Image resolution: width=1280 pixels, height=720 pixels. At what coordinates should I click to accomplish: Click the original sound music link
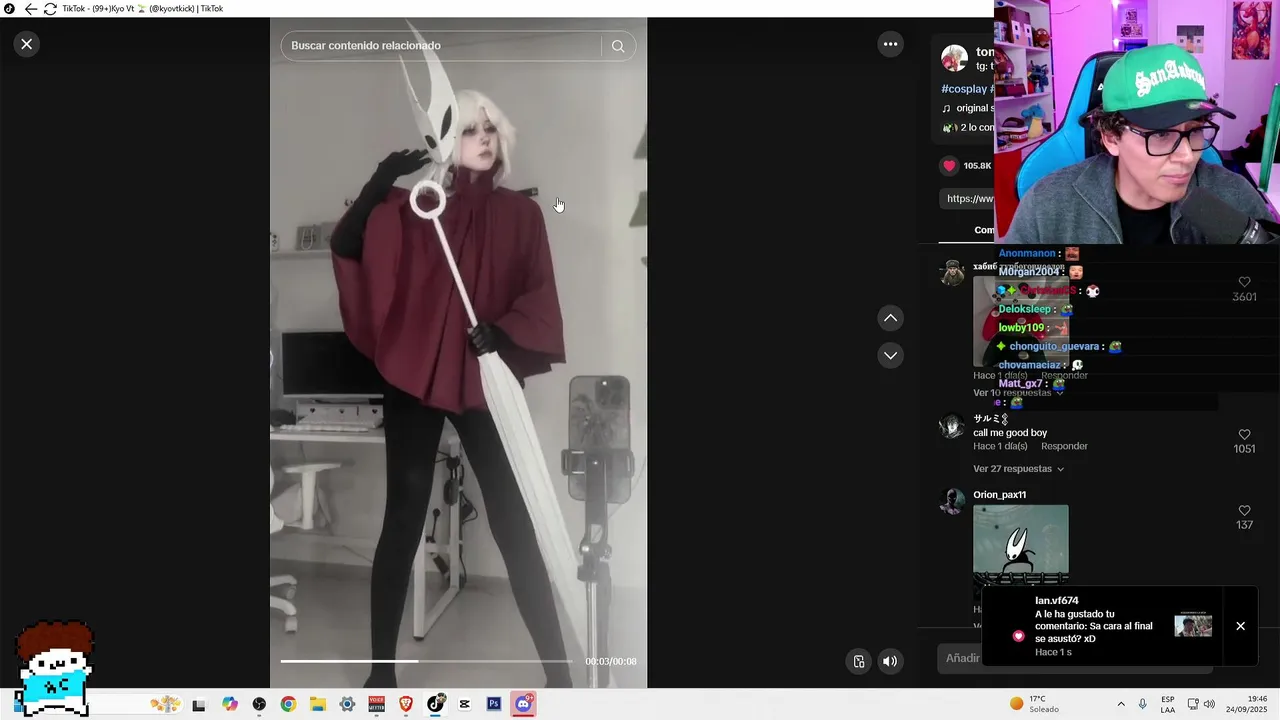pos(968,108)
